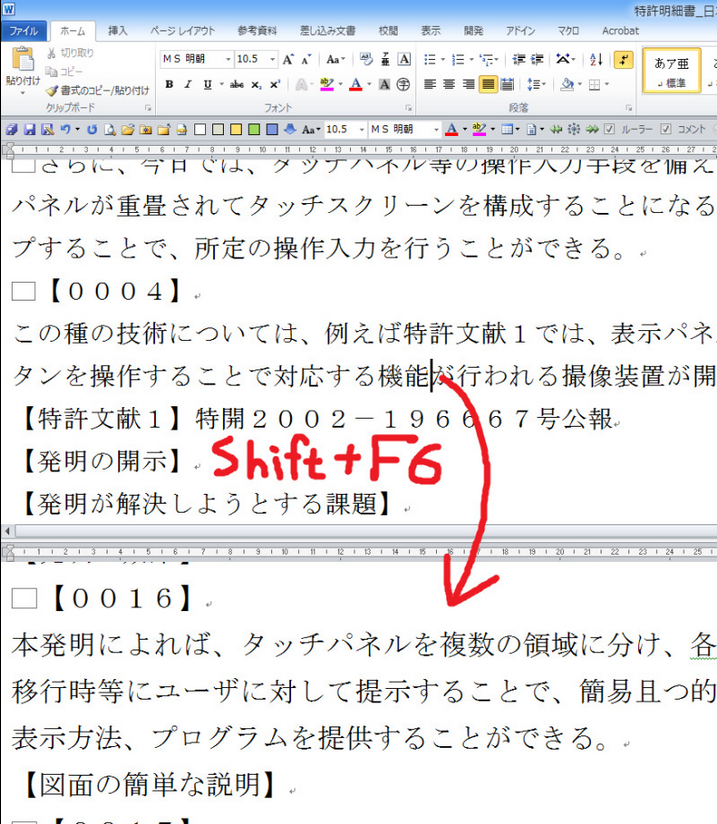Select Justify paragraph alignment icon
This screenshot has width=717, height=824.
[x=488, y=84]
